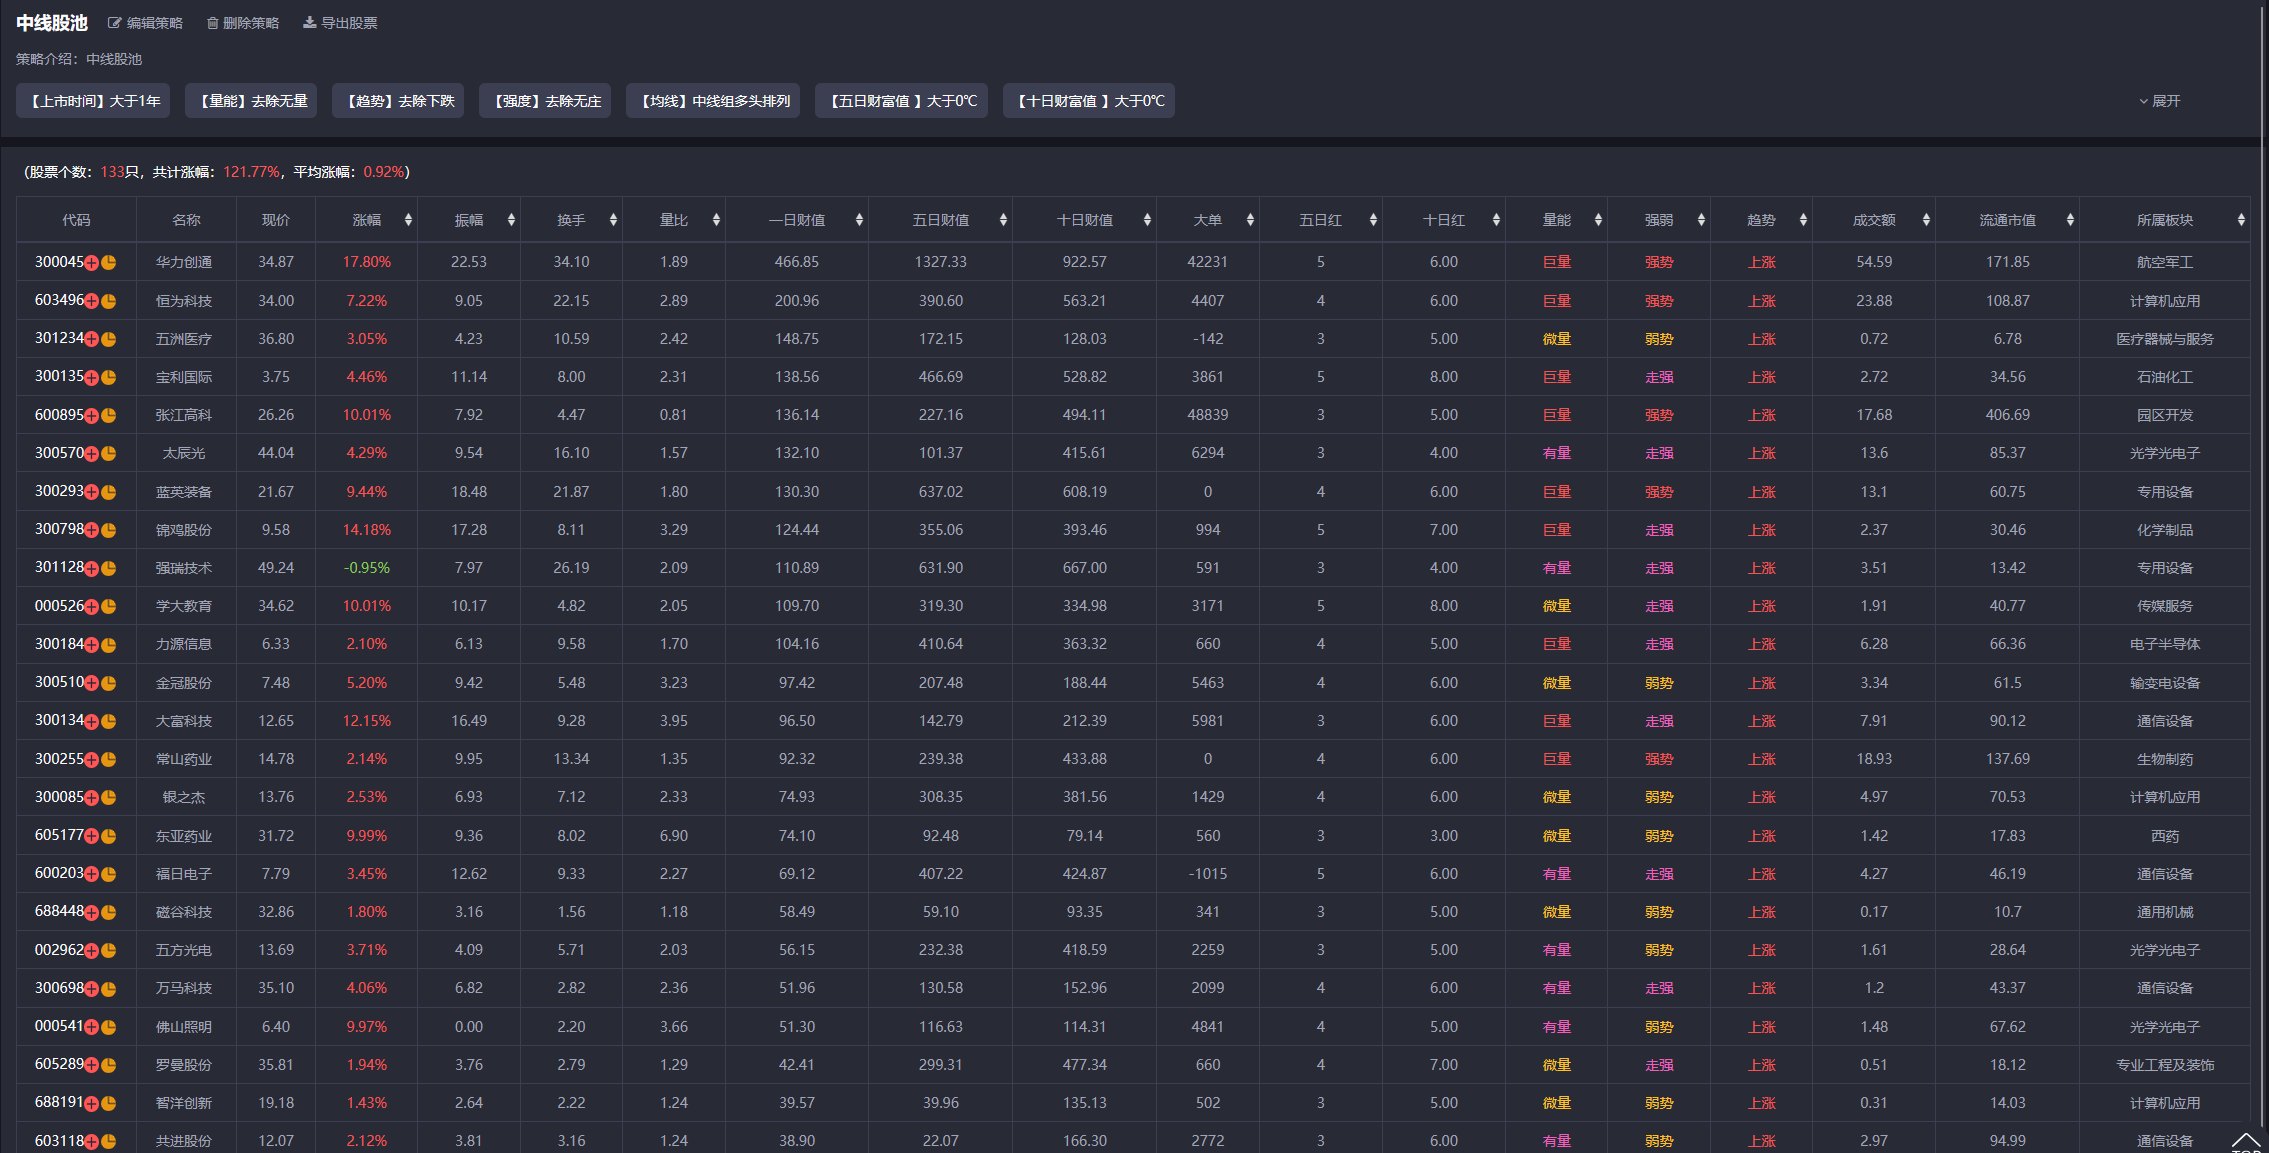Sort by 量能 column arrows
Viewport: 2269px width, 1153px height.
pos(1598,220)
